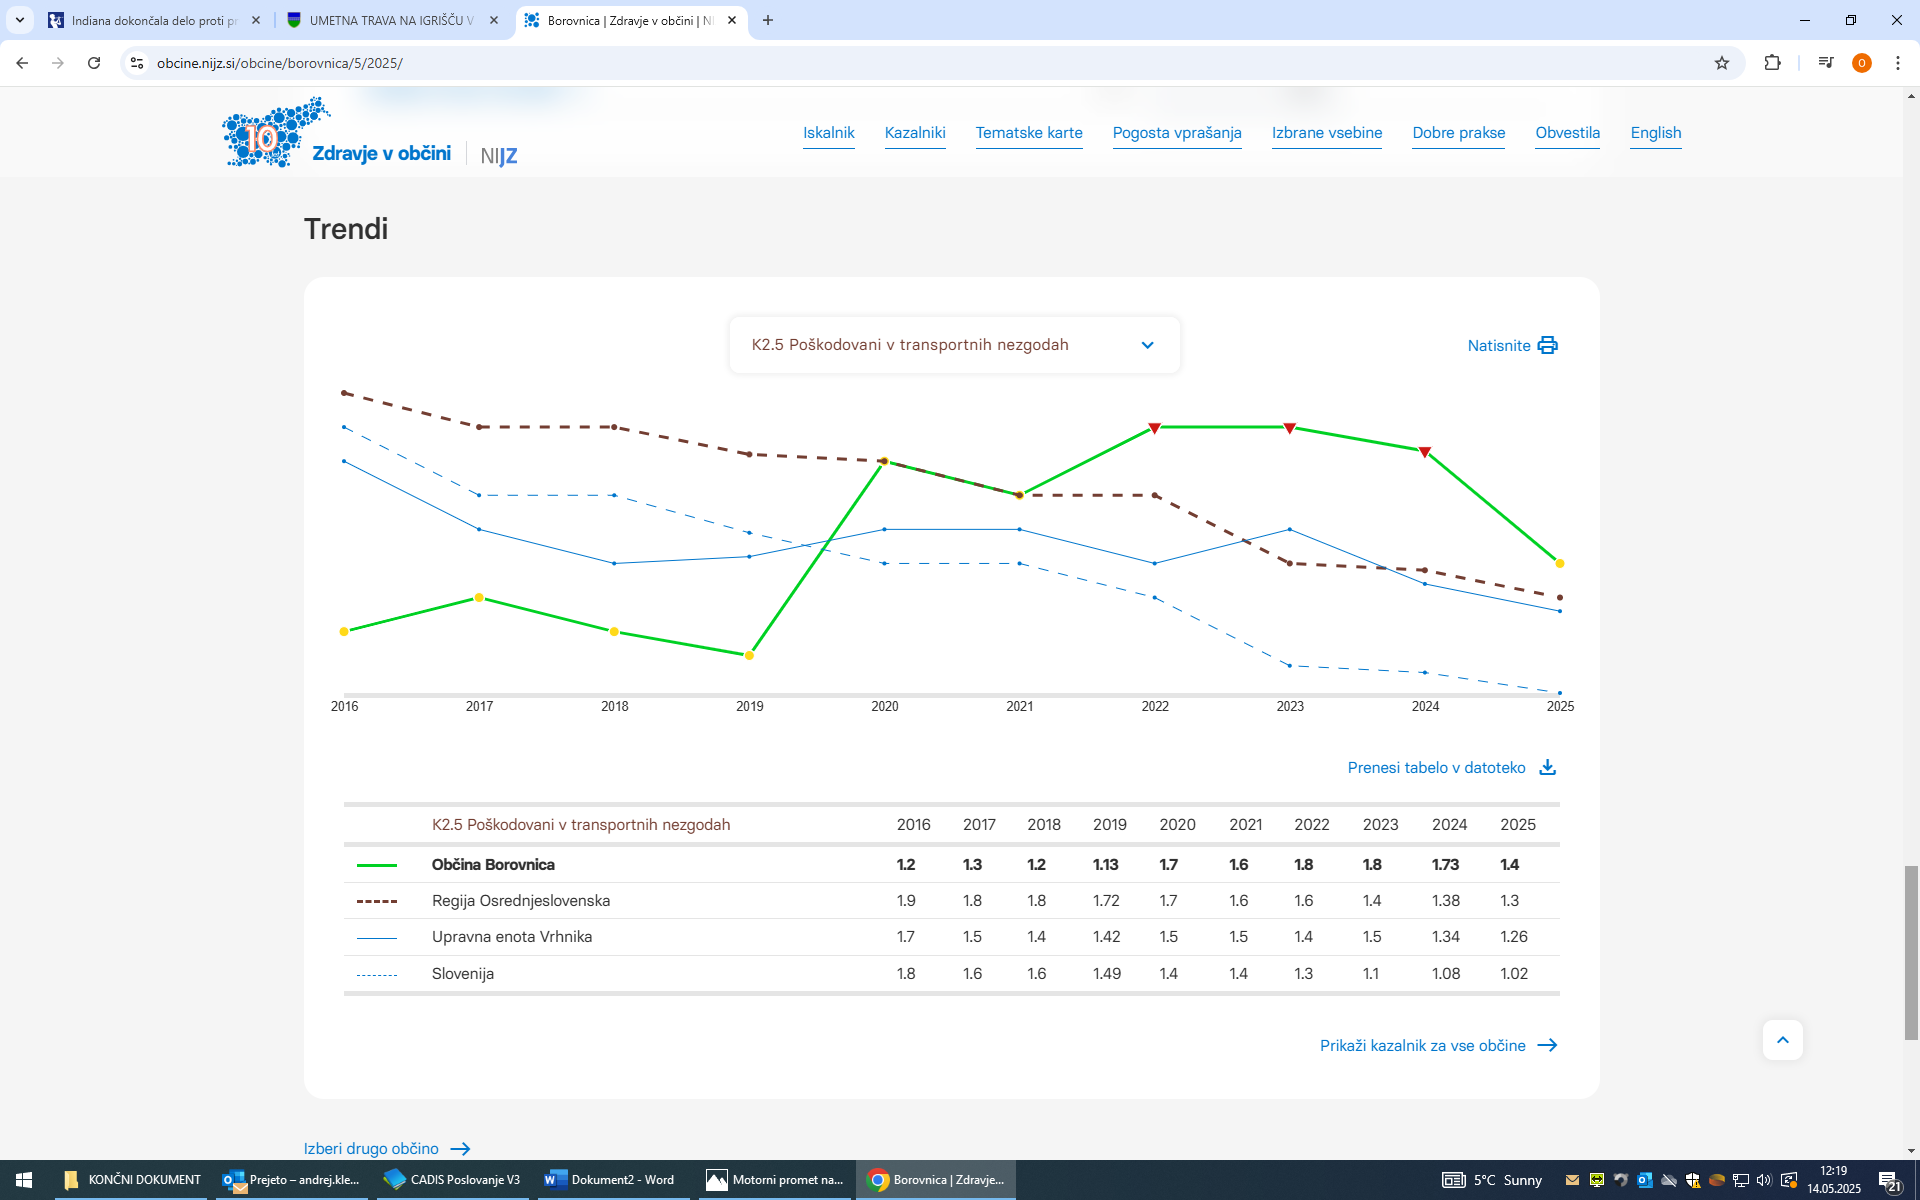Click the red triangle marker at 2024

[1425, 453]
